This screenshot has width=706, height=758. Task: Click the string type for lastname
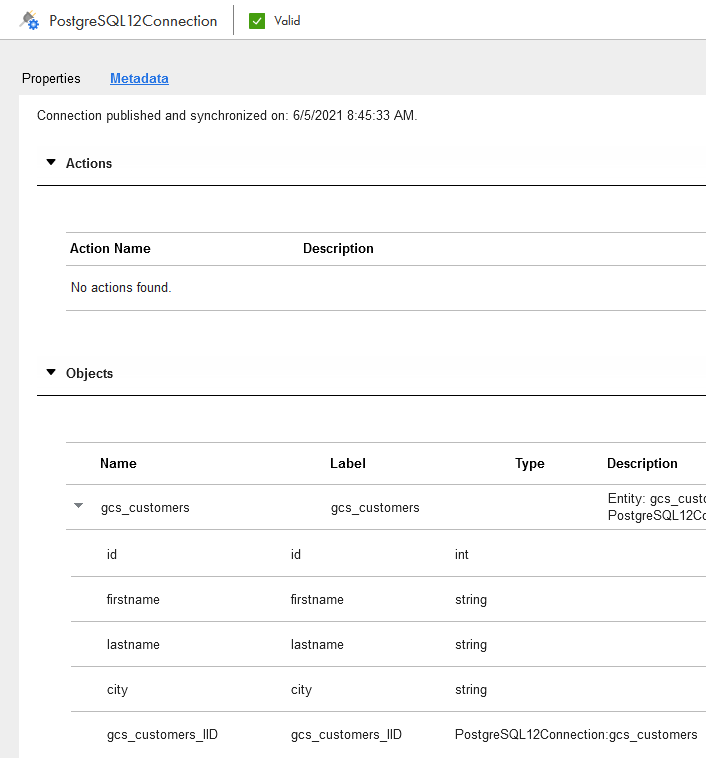click(x=471, y=645)
